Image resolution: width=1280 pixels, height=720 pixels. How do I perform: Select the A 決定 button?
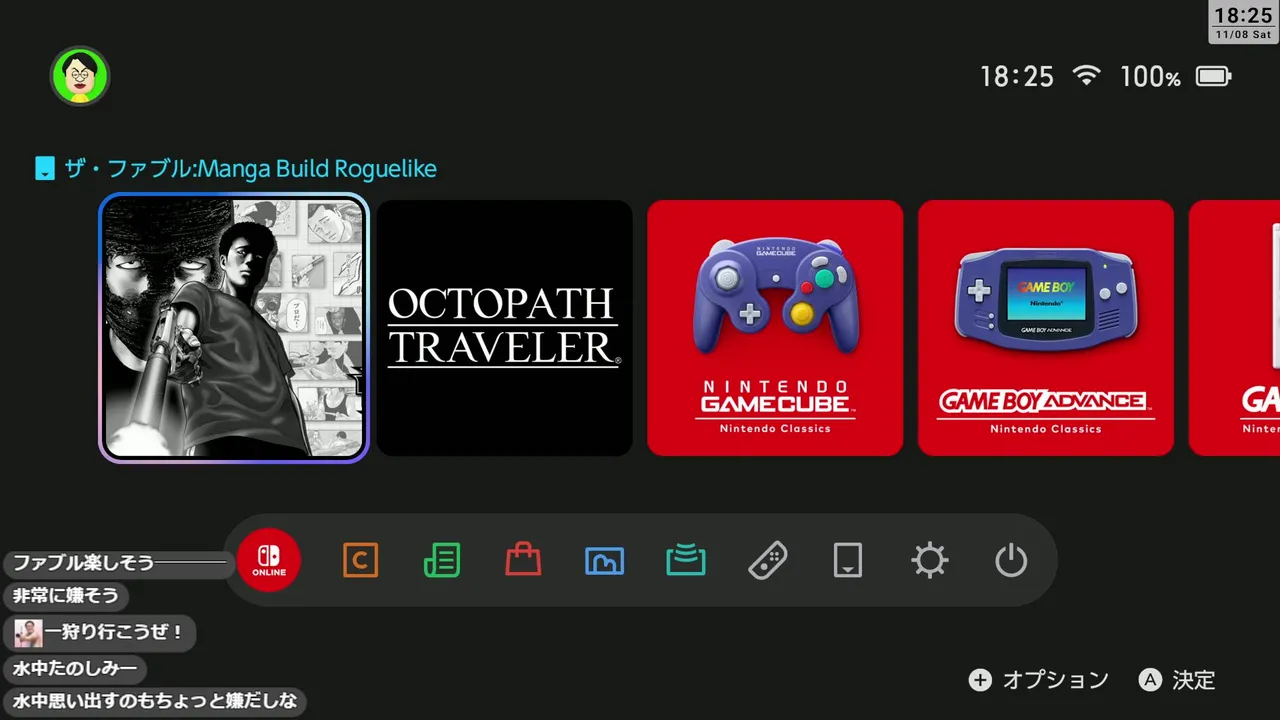1177,680
